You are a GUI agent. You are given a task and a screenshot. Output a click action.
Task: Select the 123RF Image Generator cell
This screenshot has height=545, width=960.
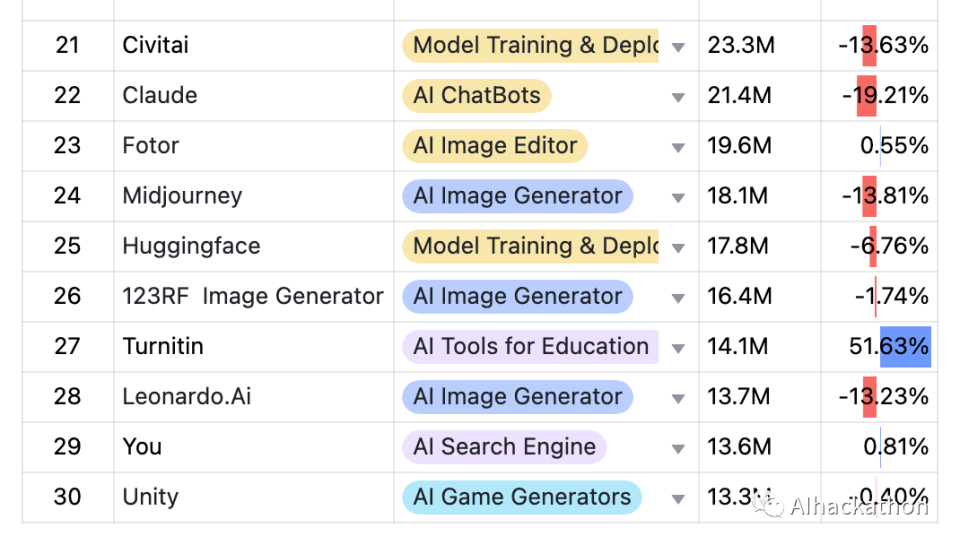tap(253, 296)
